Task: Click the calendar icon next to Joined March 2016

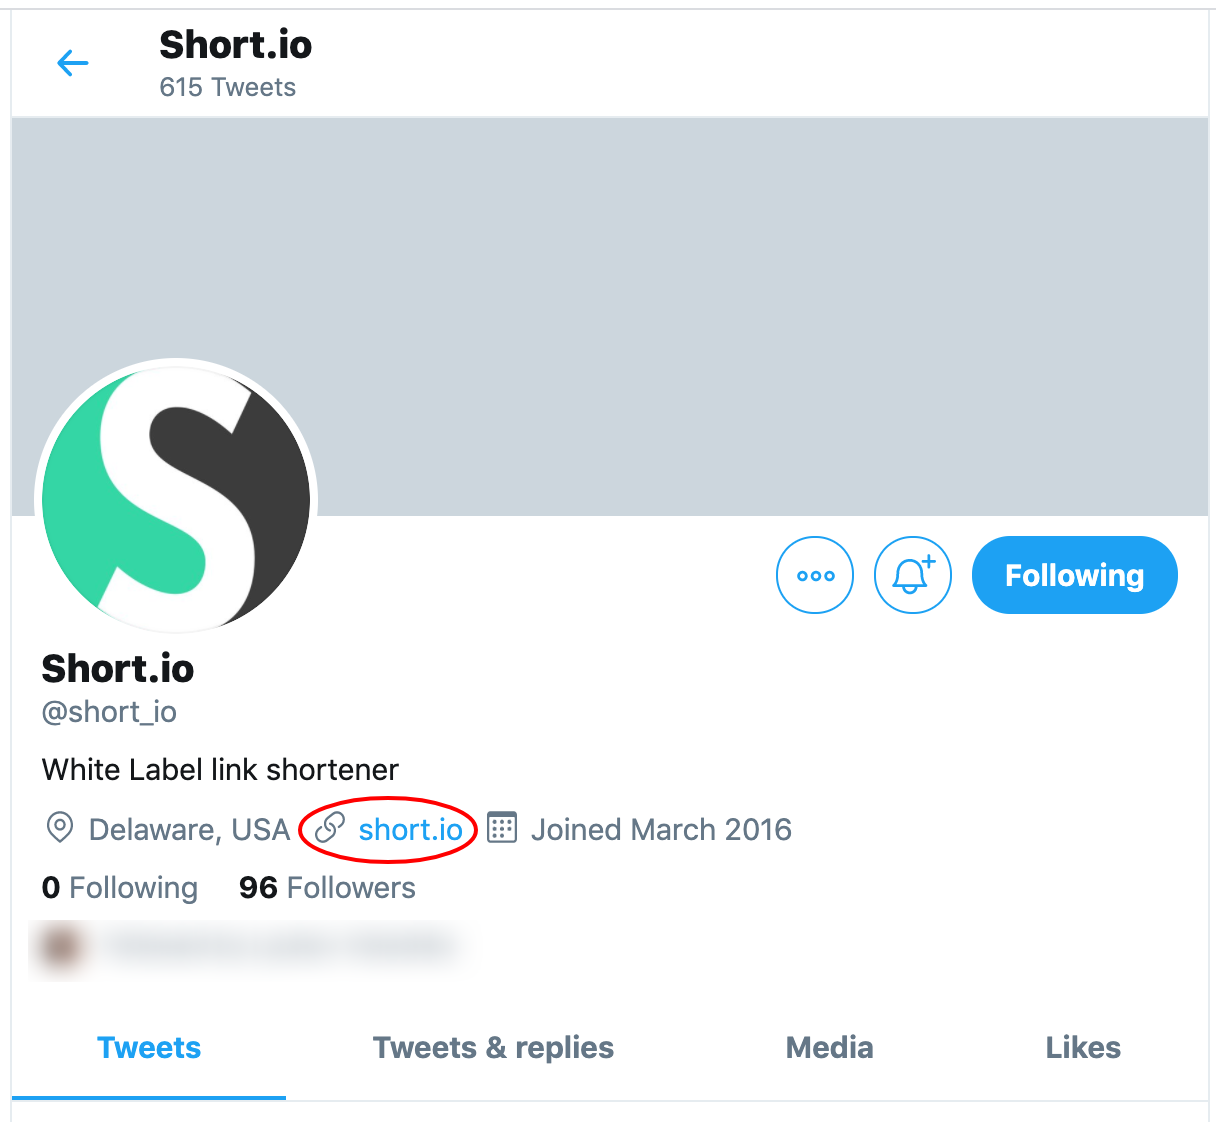Action: pos(501,828)
